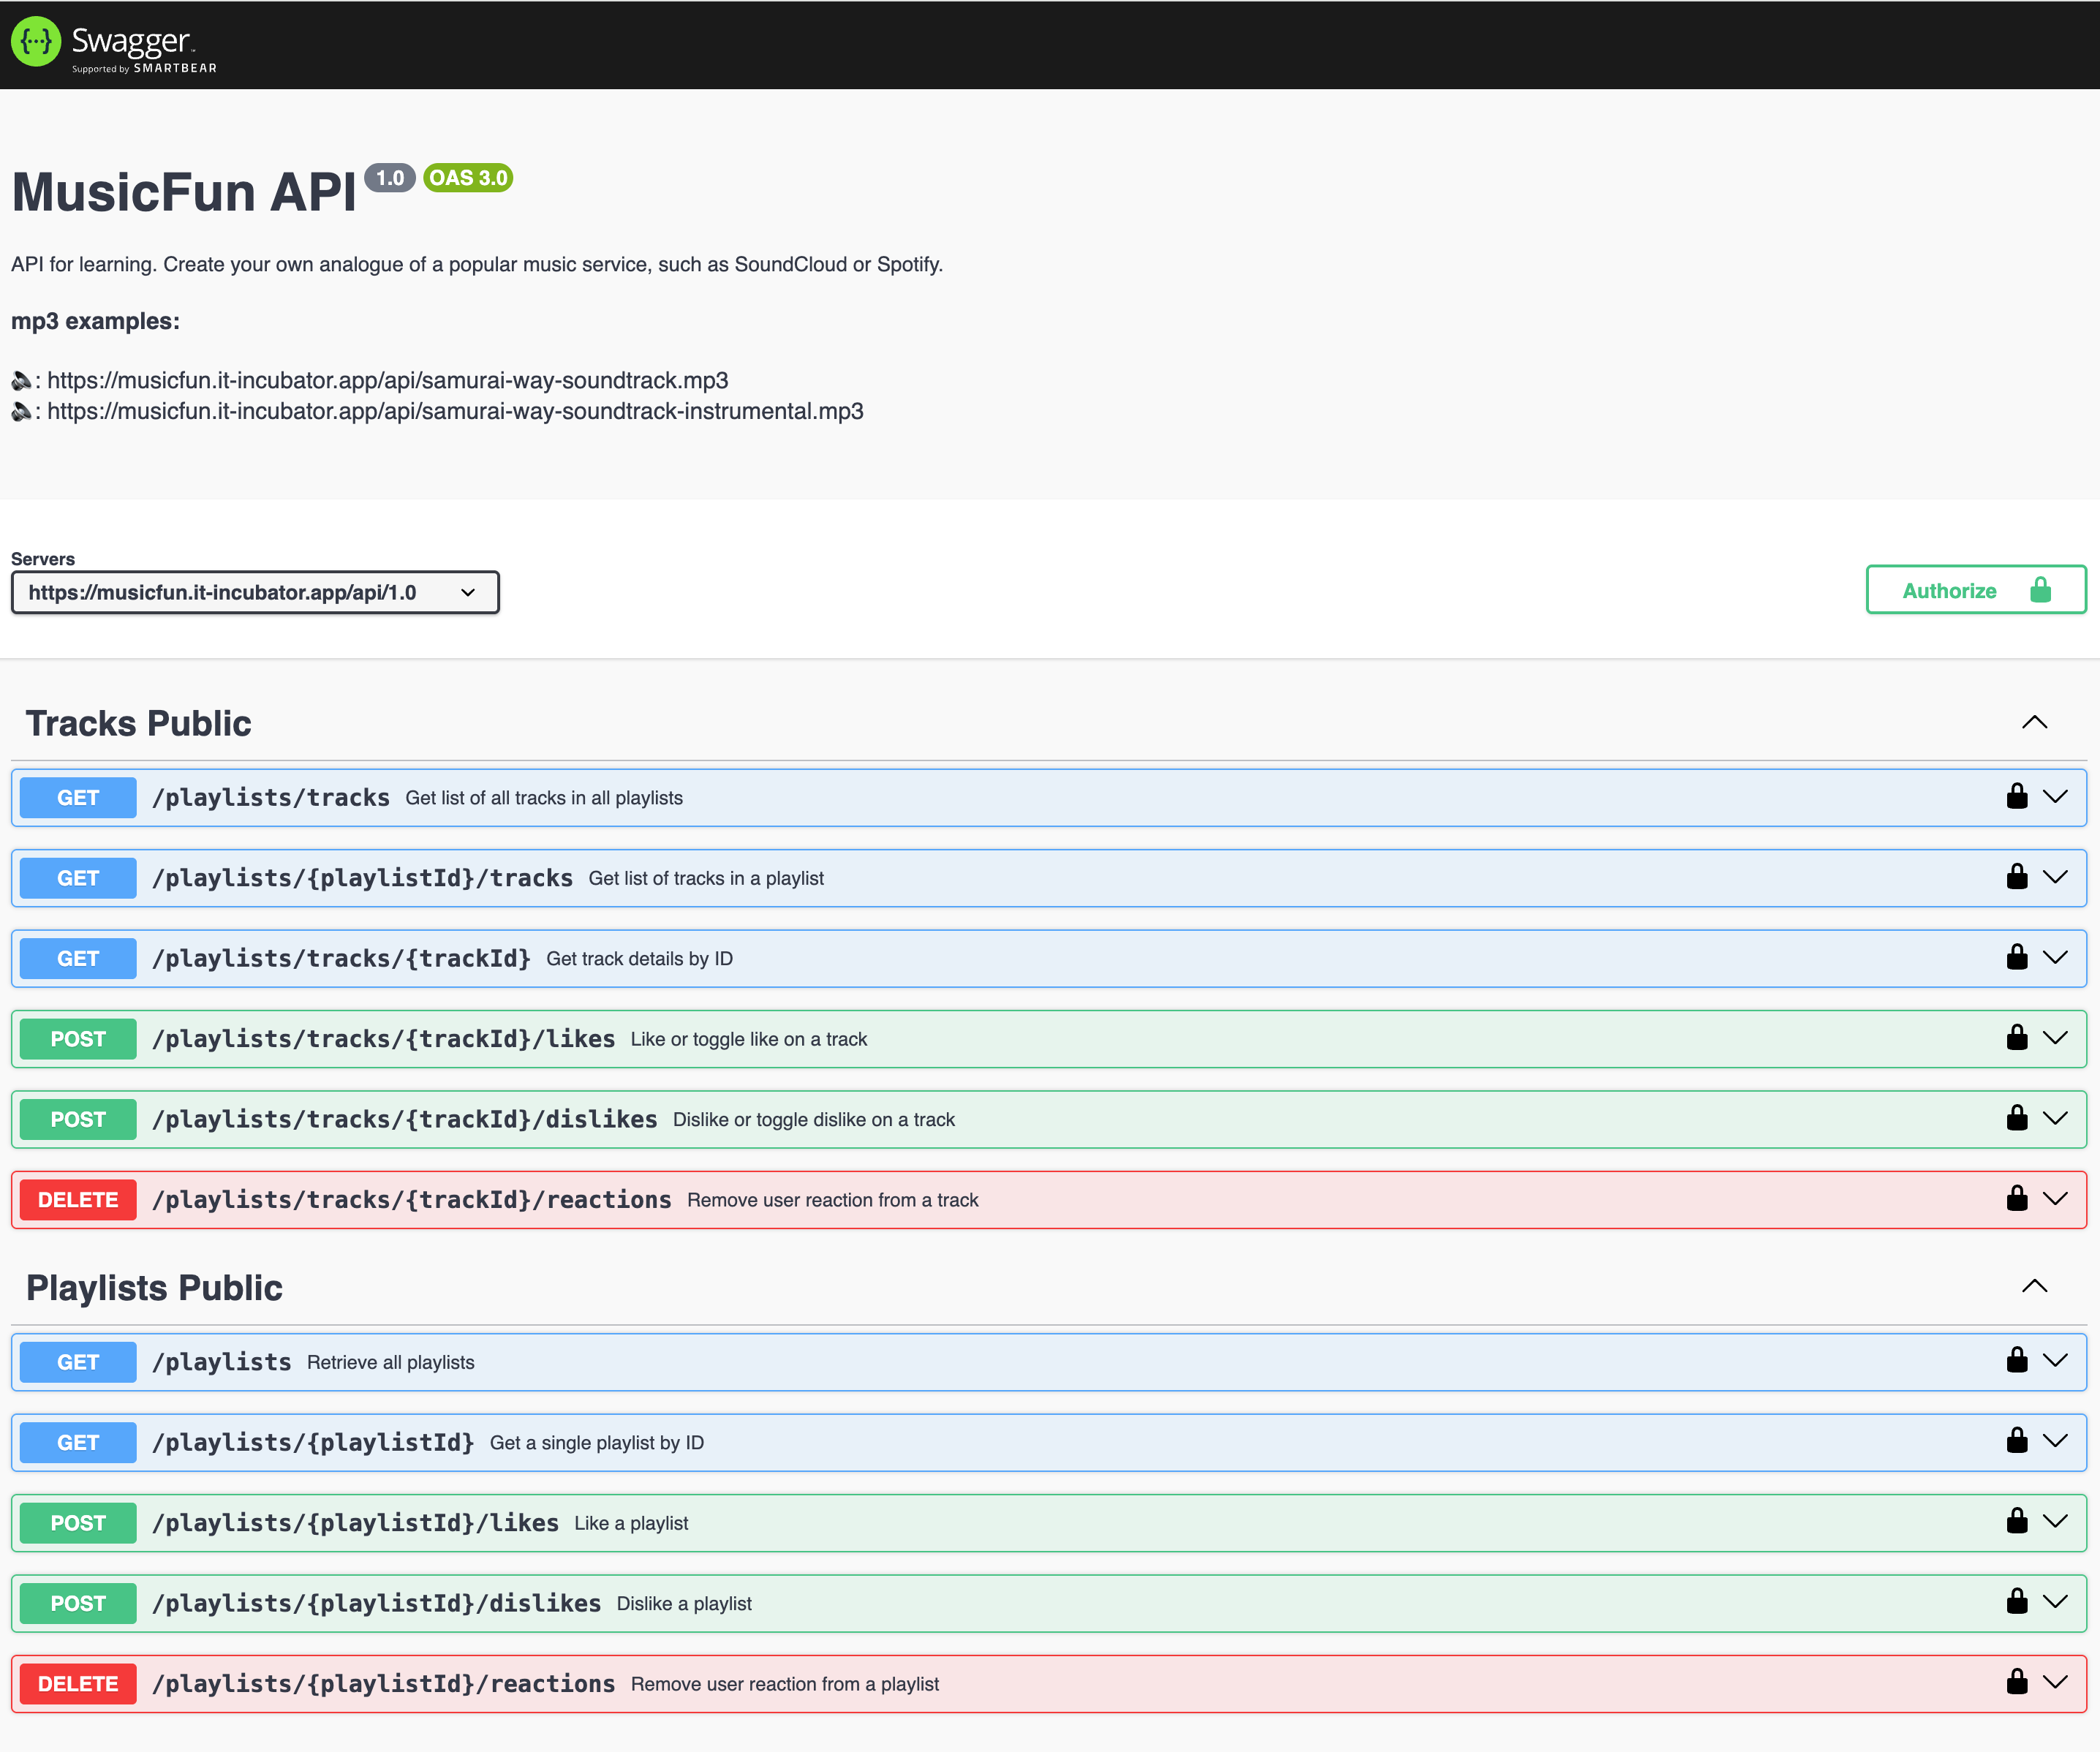Collapse the Playlists Public section chevron
Screen dimensions: 2100x1752
2034,1286
